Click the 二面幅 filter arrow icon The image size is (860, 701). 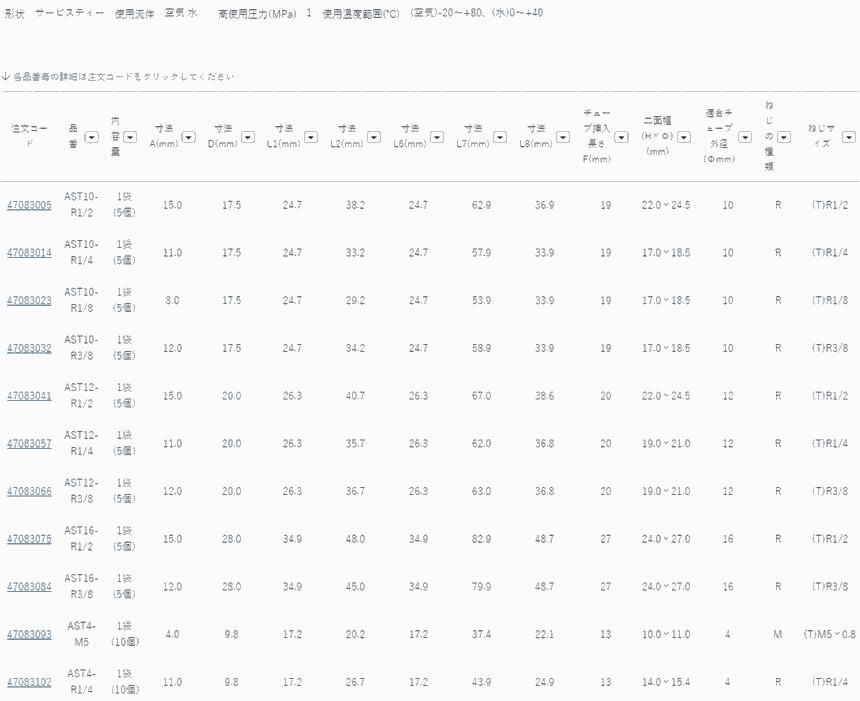pos(683,137)
